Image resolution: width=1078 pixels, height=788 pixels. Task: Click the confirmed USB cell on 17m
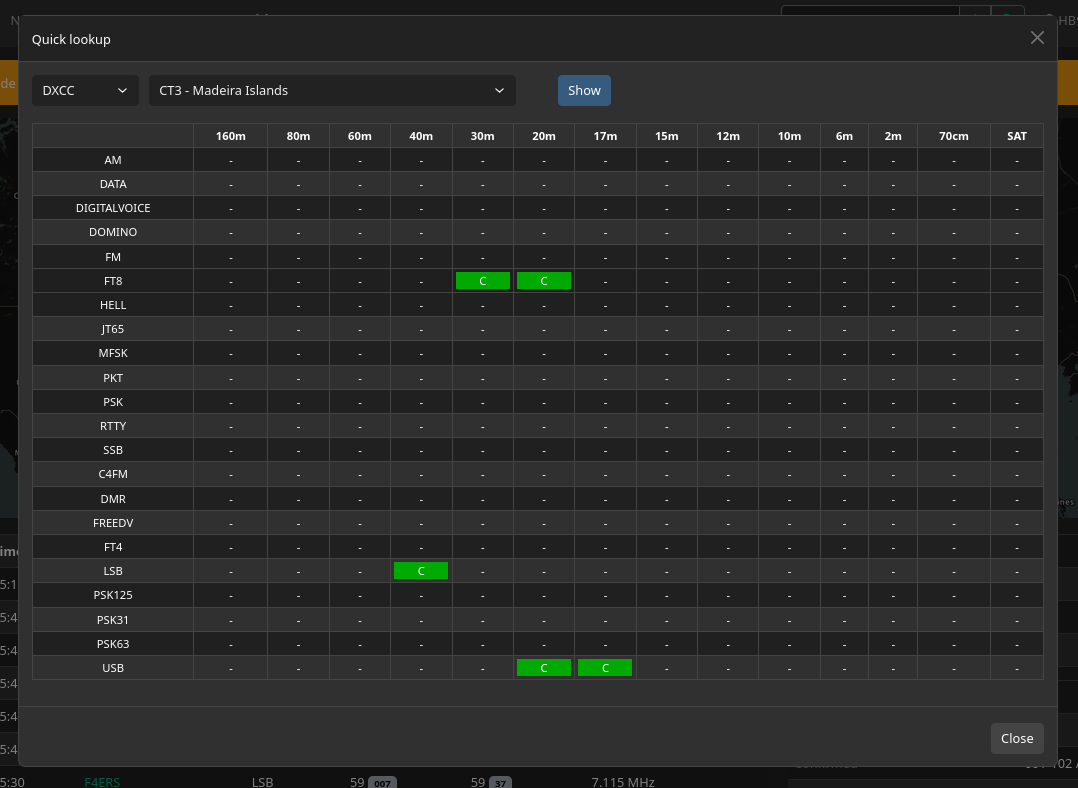pyautogui.click(x=605, y=667)
